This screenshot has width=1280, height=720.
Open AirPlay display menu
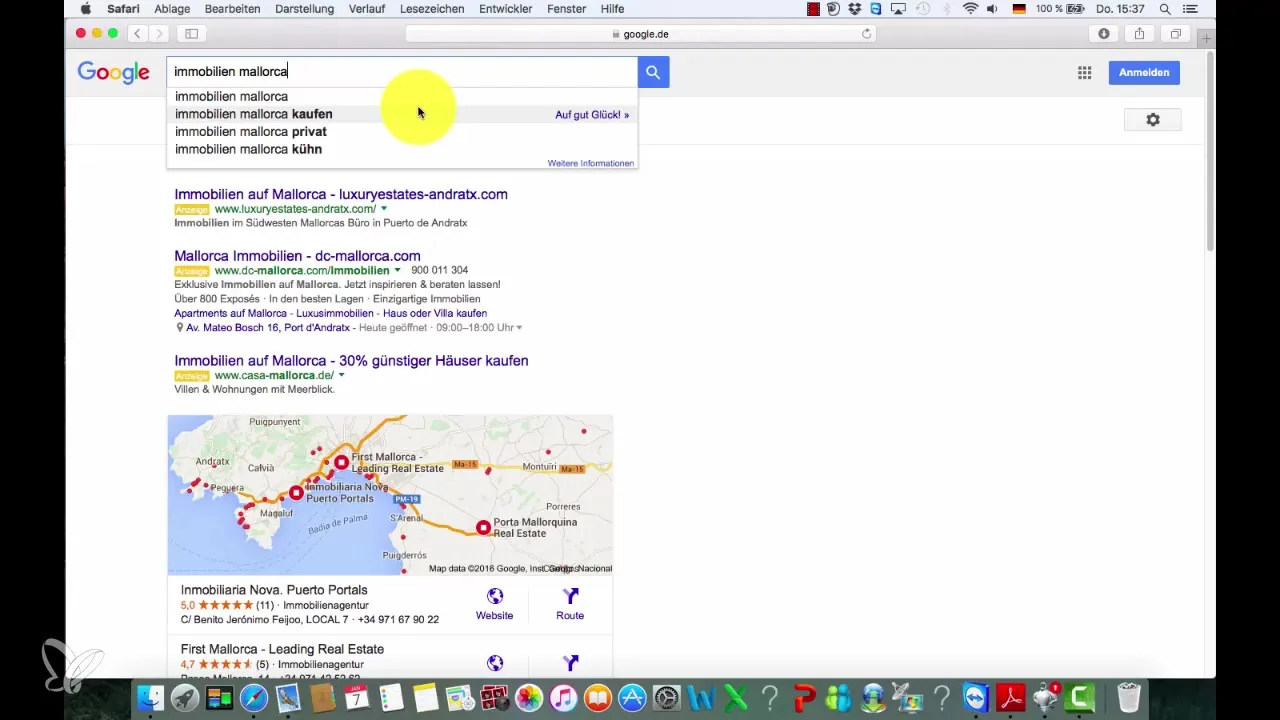click(899, 8)
